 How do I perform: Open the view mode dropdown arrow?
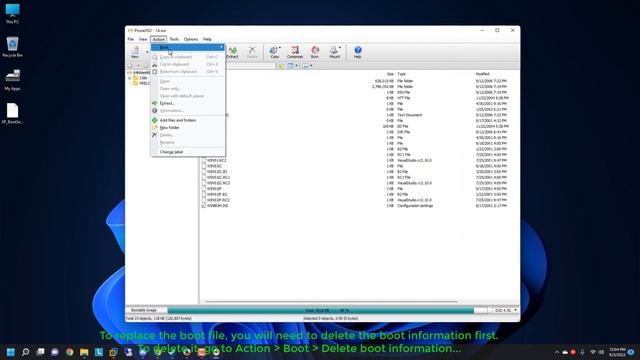(296, 66)
